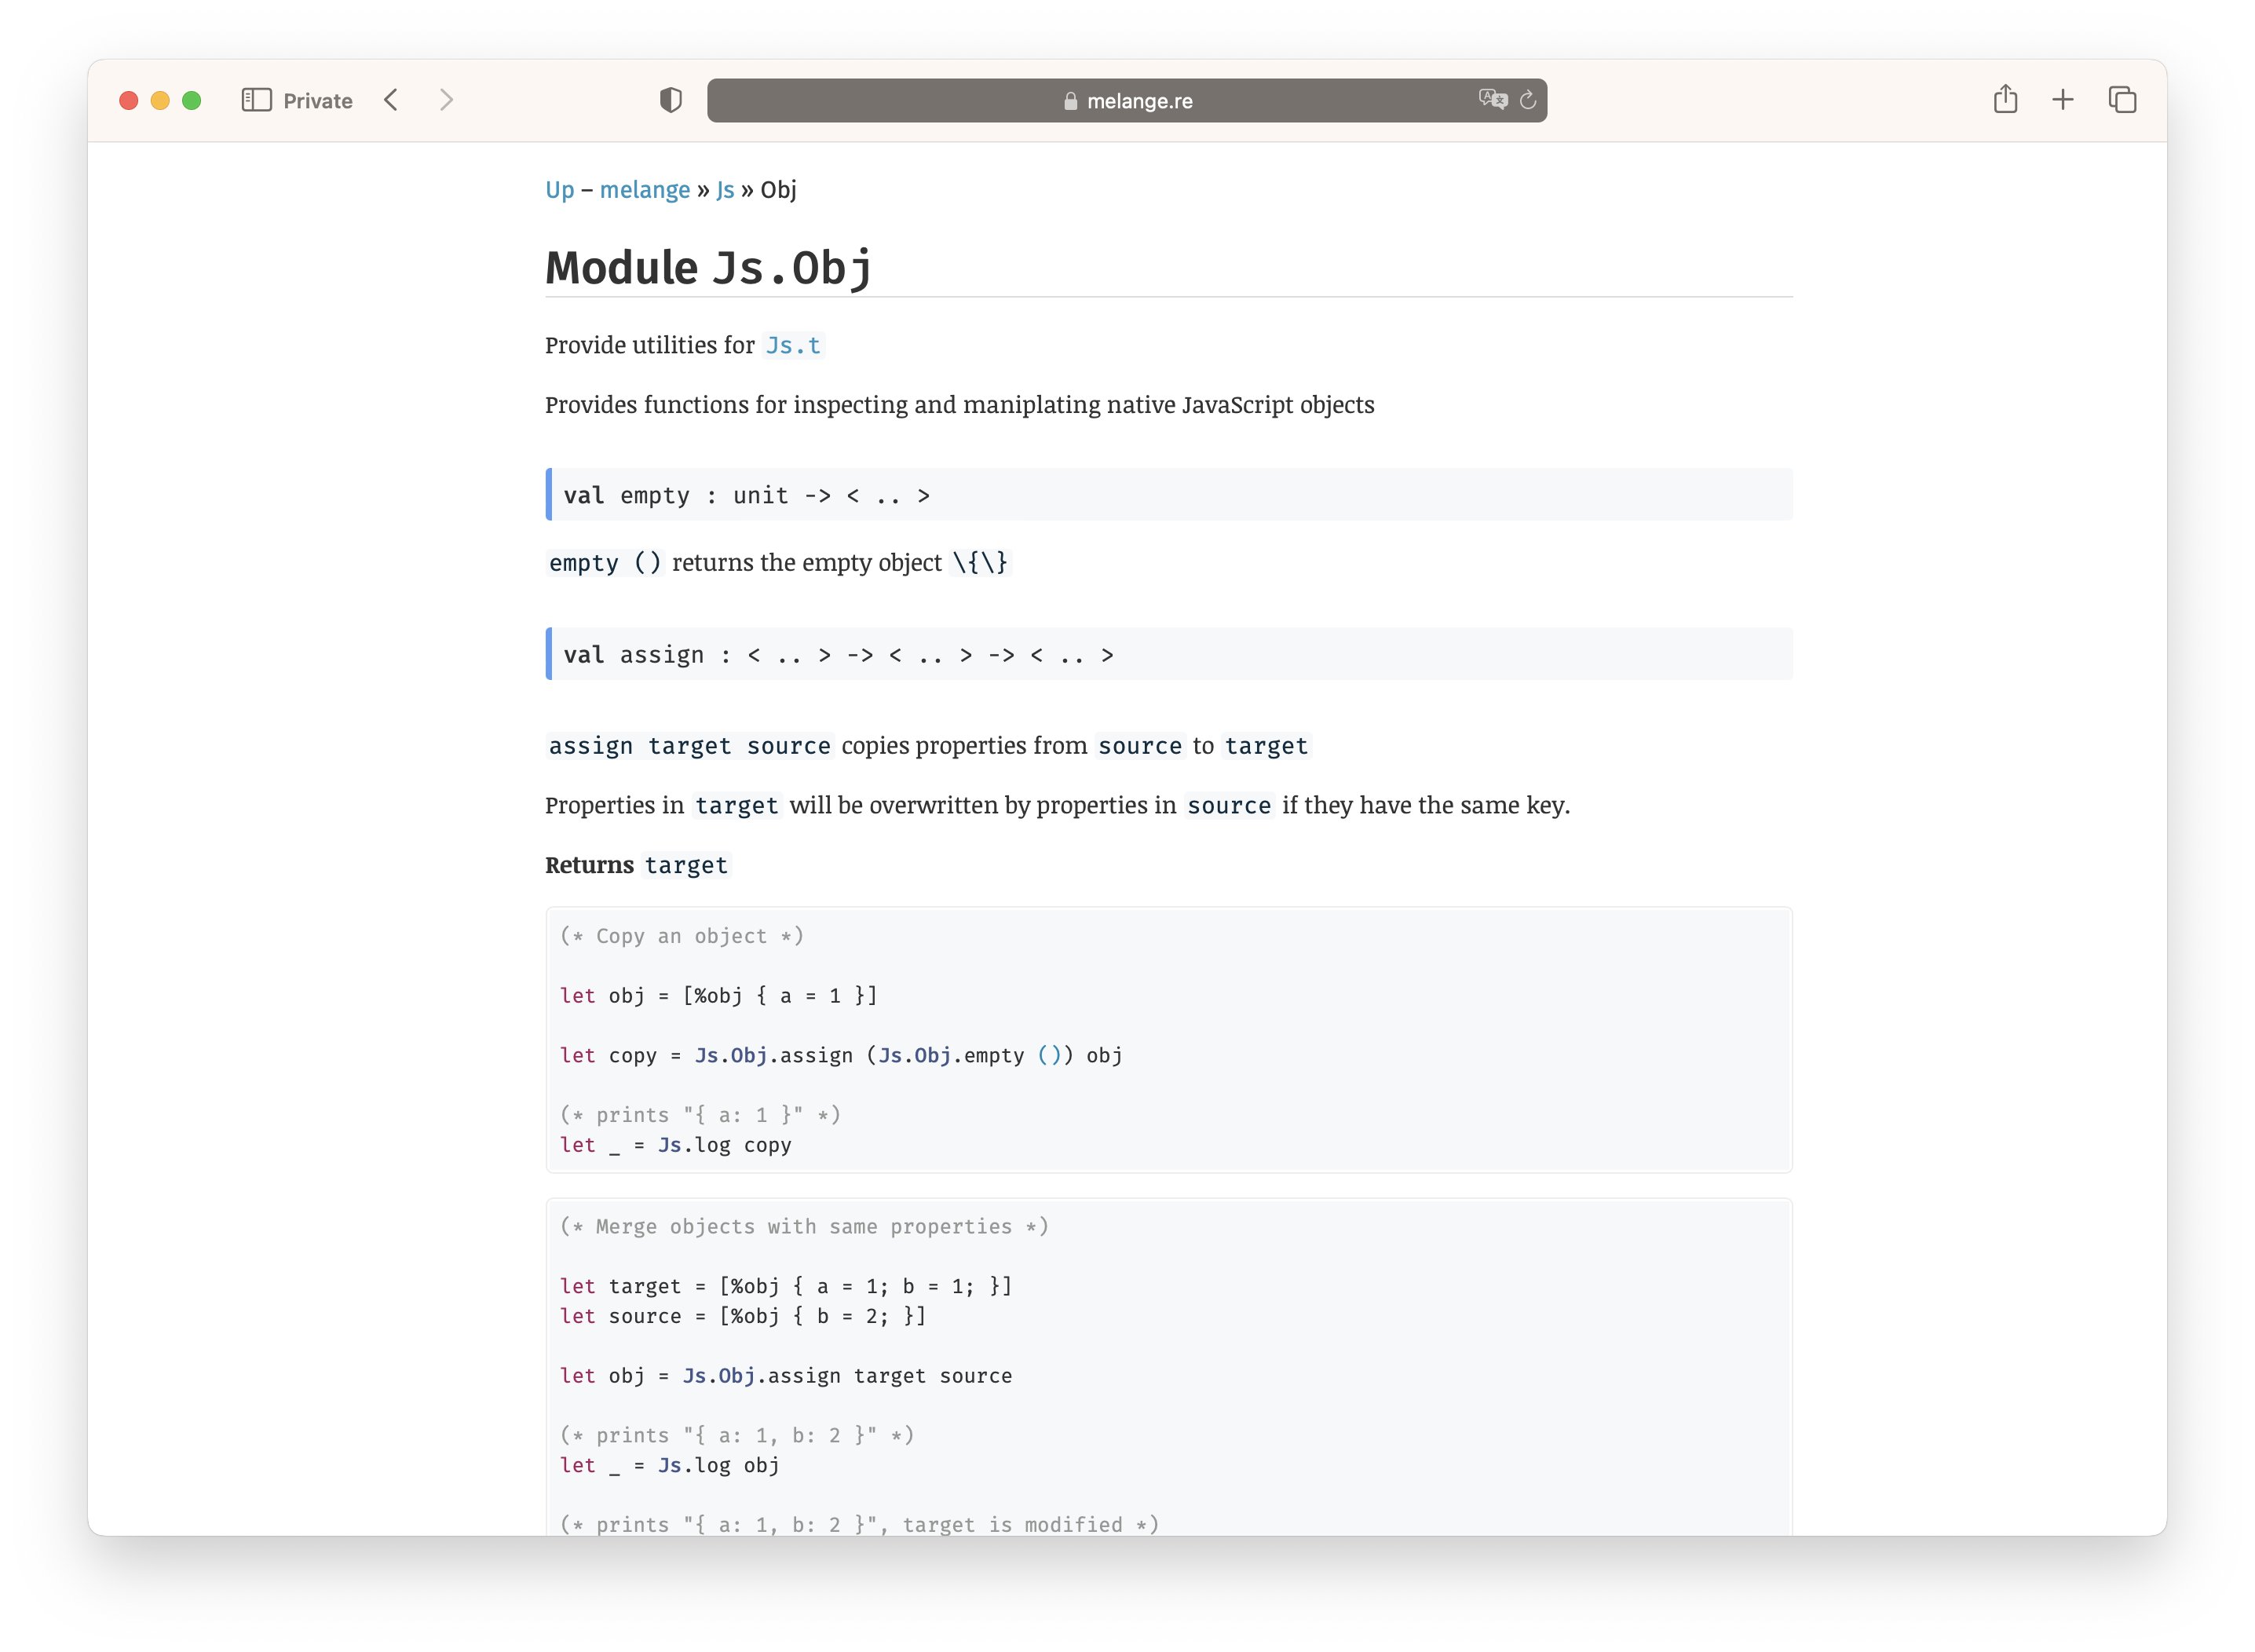Reload the page with the refresh icon

1527,100
